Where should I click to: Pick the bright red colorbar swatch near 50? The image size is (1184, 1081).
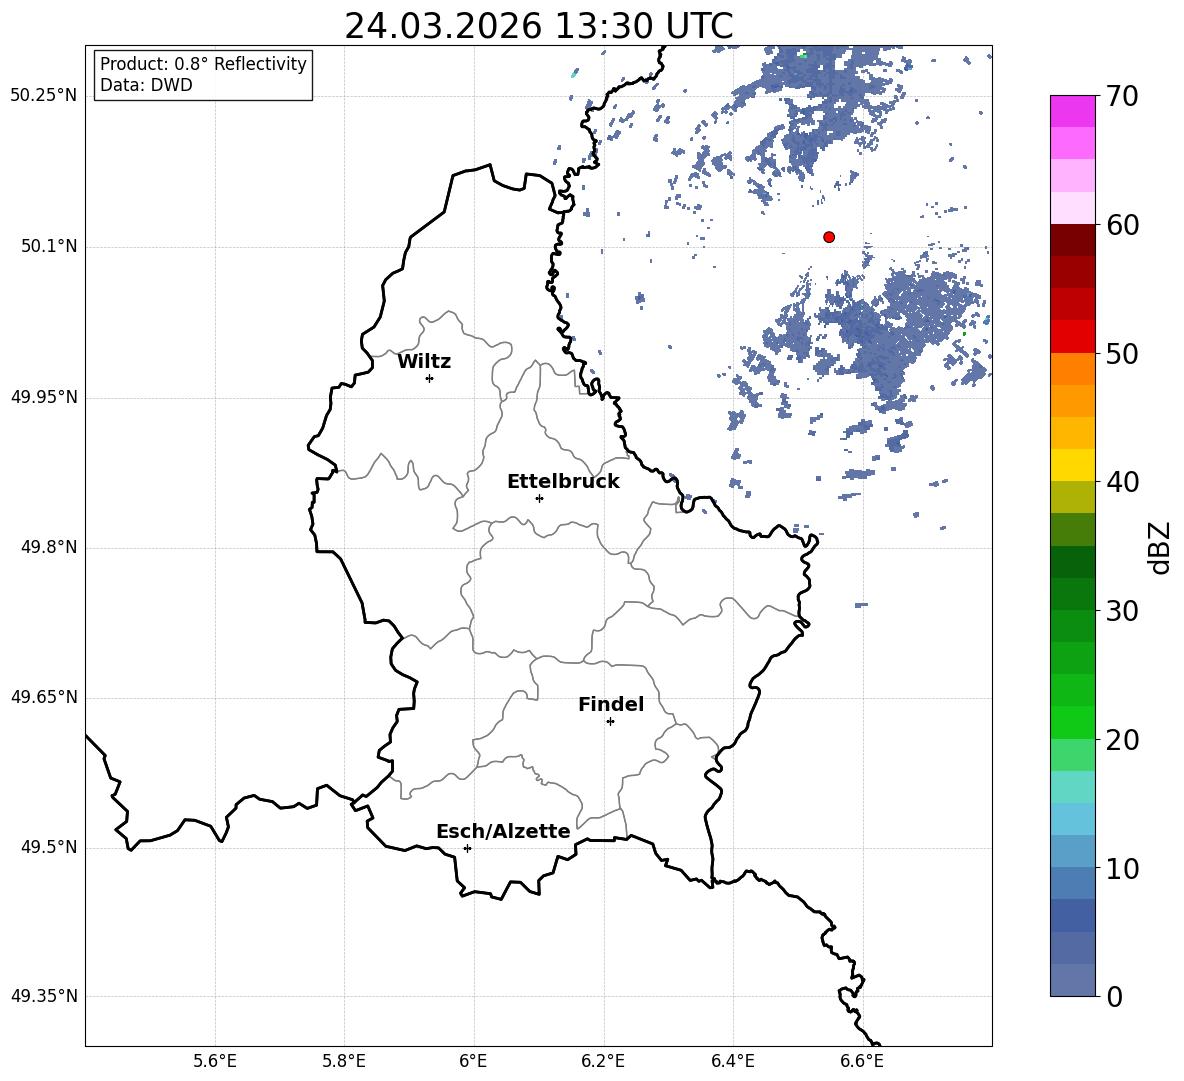click(1072, 337)
